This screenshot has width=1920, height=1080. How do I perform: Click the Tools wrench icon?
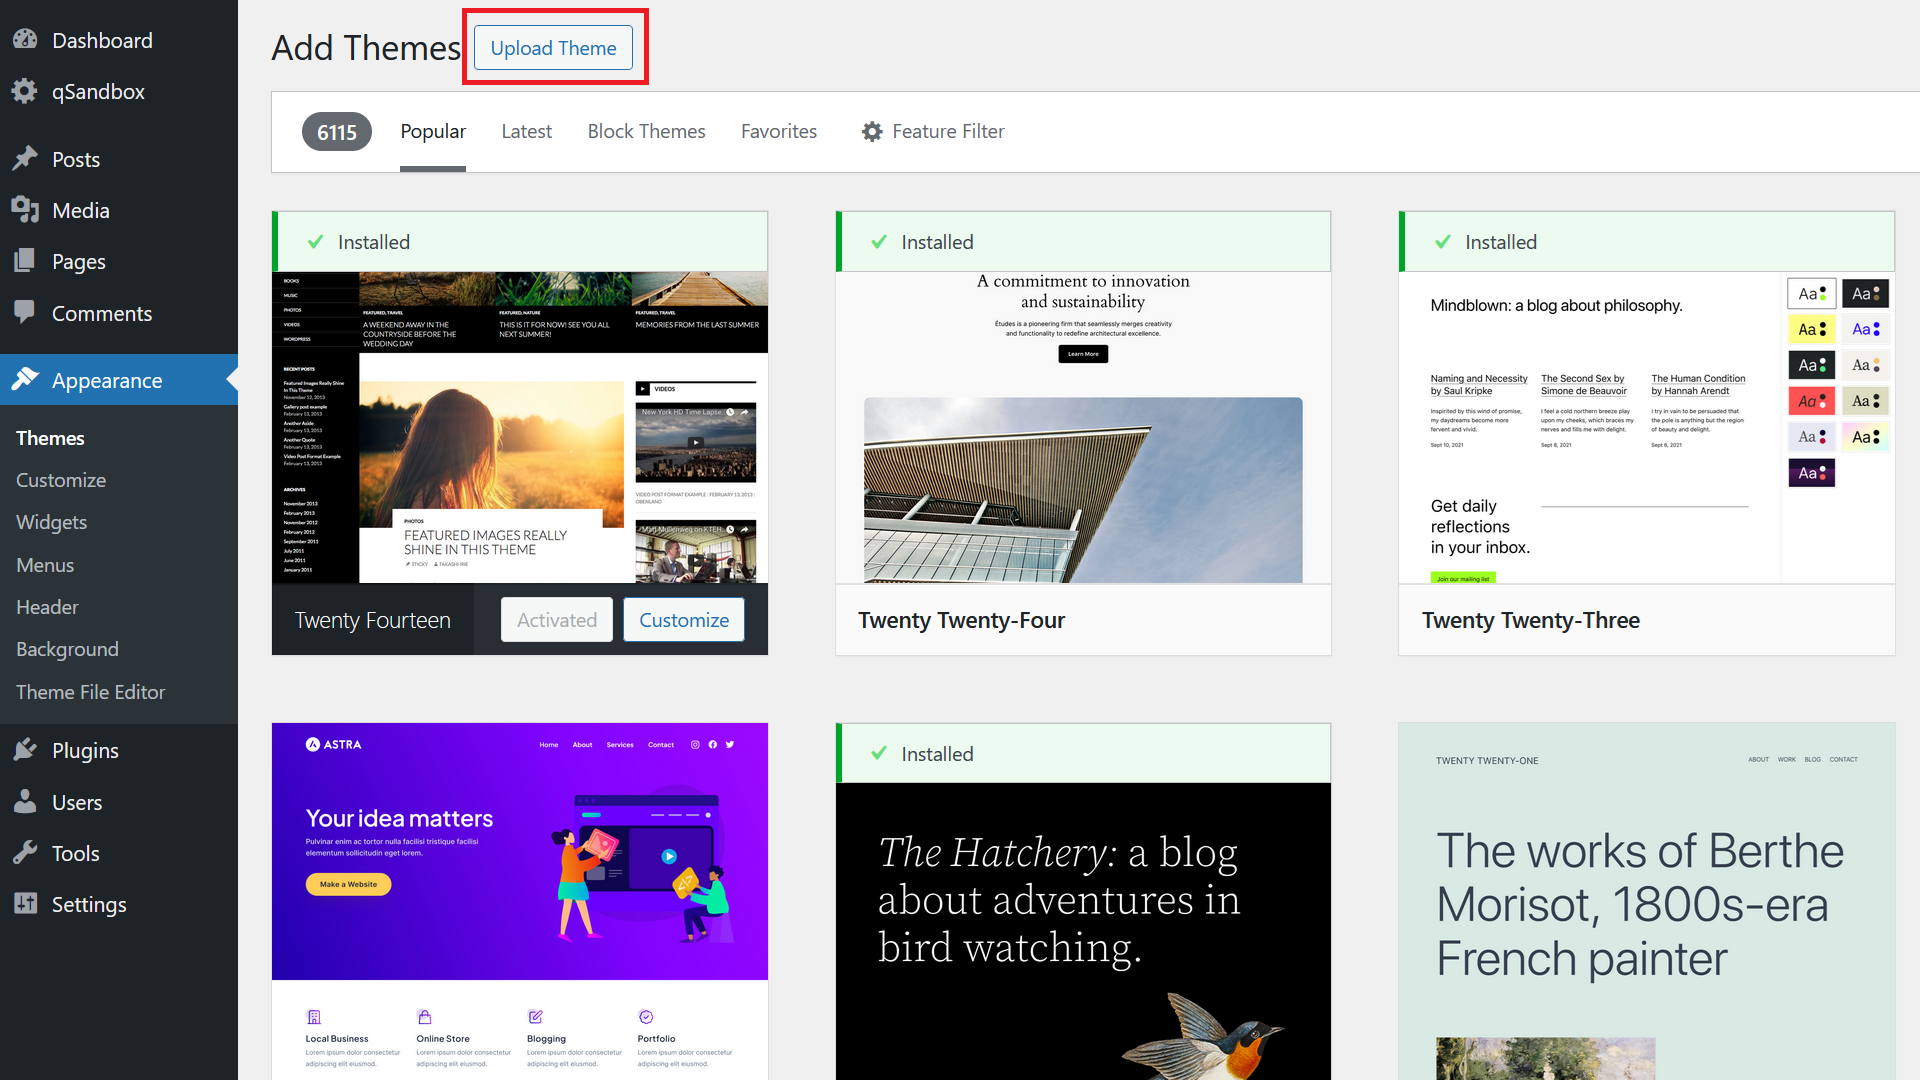pyautogui.click(x=25, y=853)
